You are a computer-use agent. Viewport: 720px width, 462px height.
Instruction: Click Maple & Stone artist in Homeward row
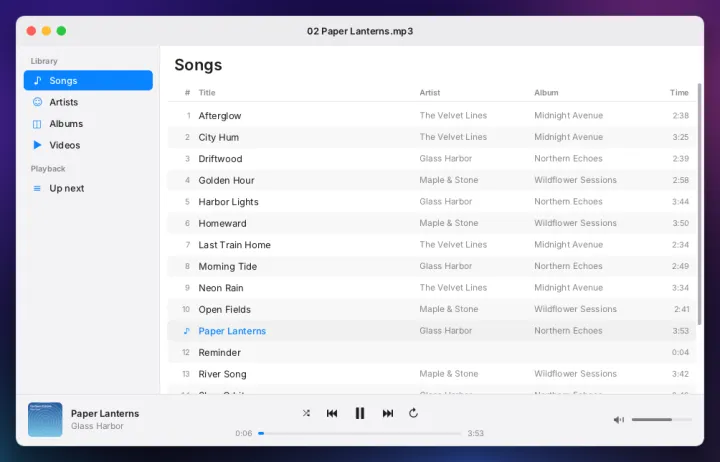pos(449,223)
